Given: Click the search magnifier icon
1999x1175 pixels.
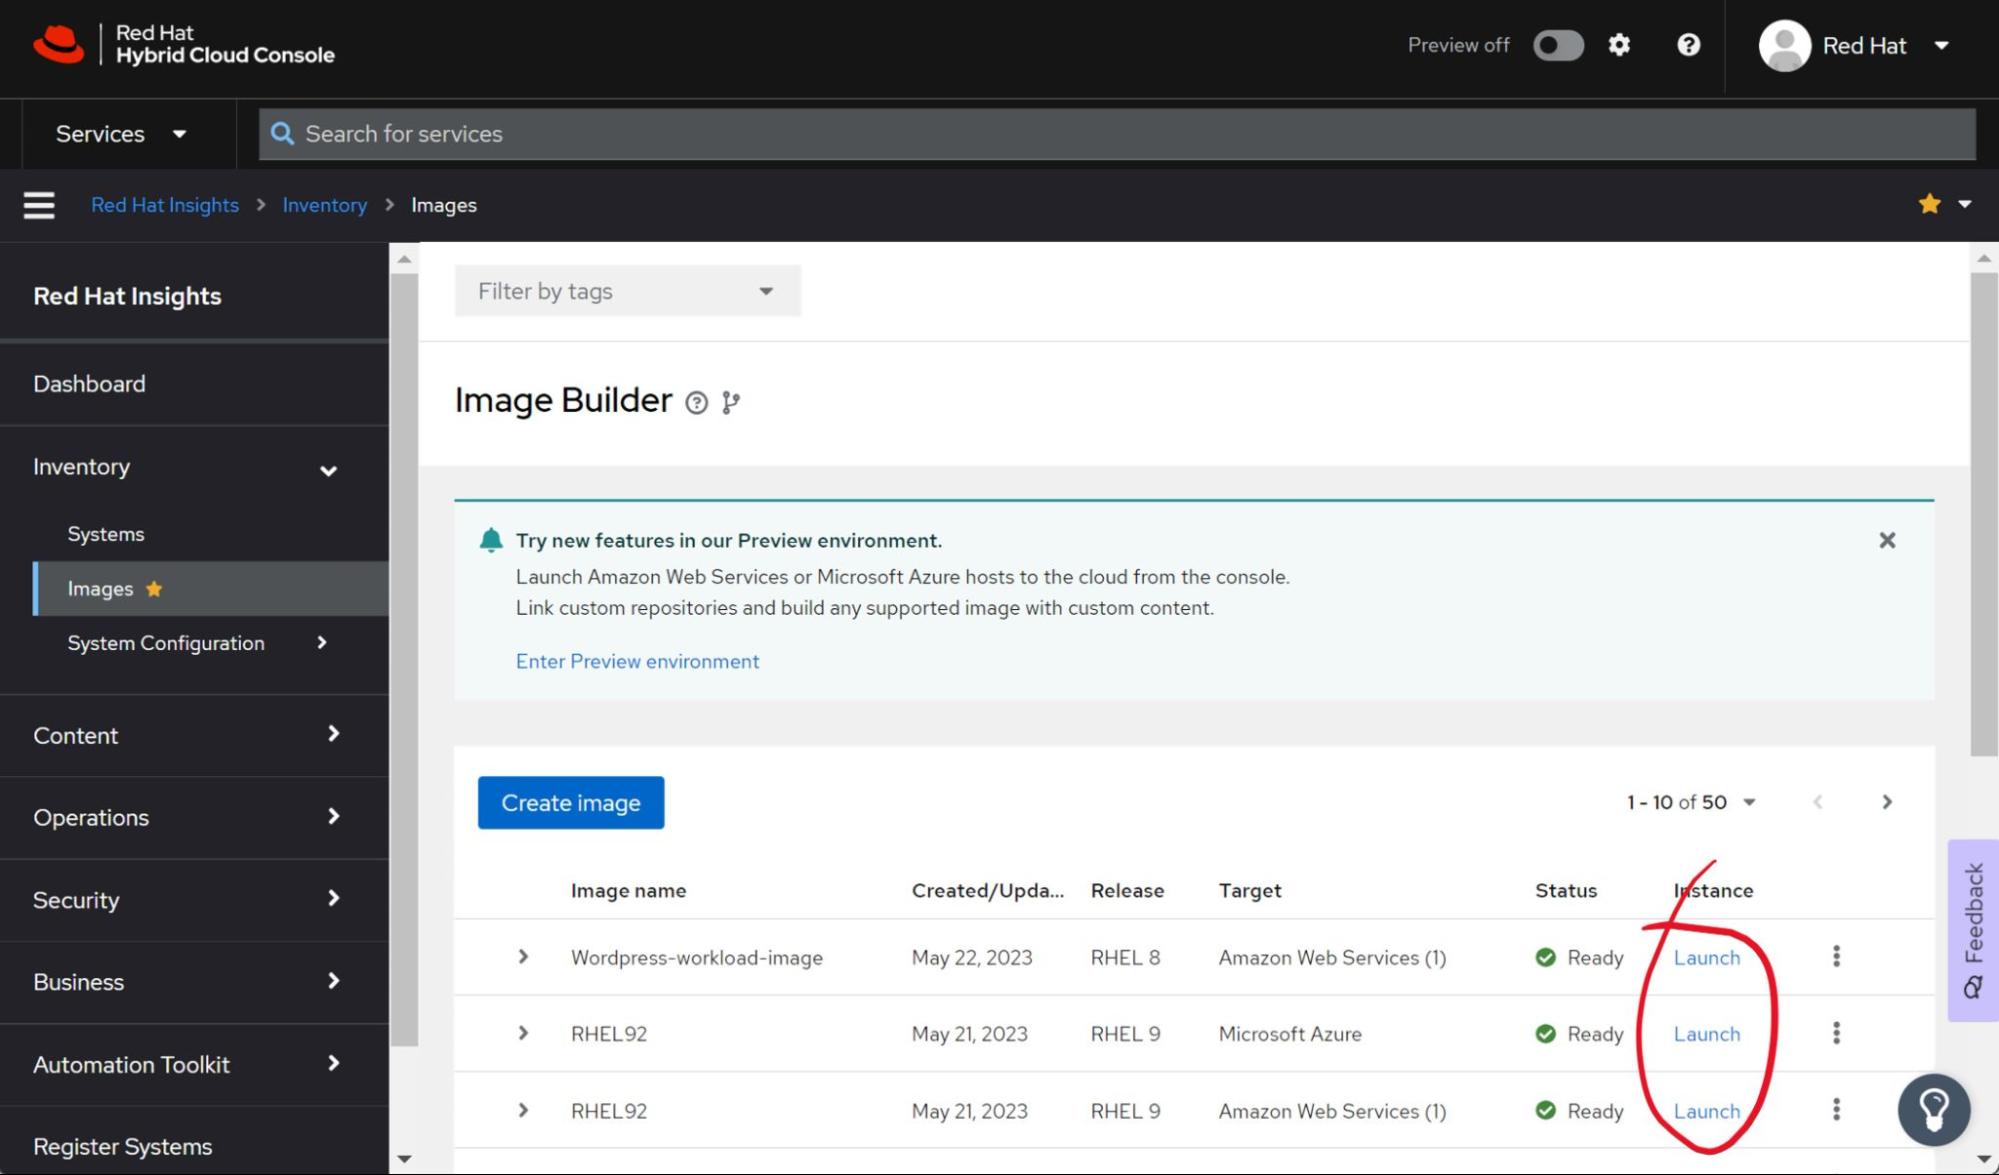Looking at the screenshot, I should (283, 134).
